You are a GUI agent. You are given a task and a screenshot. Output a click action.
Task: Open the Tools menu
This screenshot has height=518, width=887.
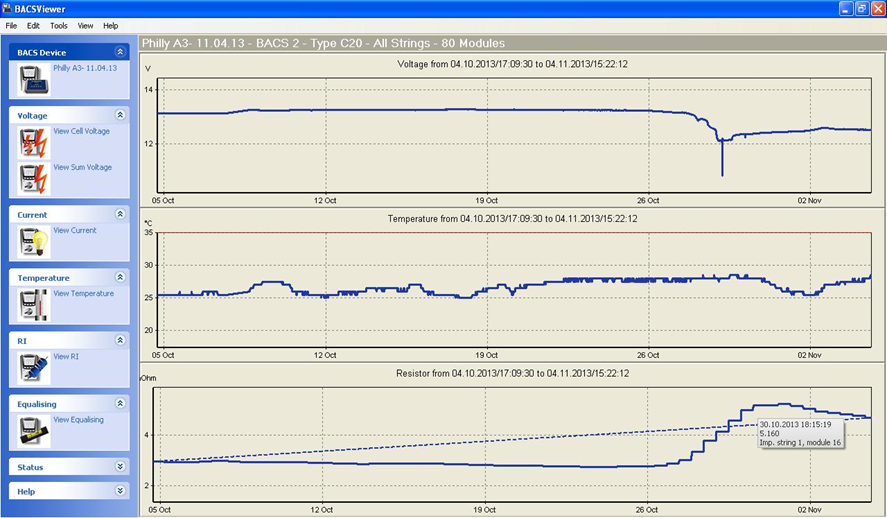tap(59, 25)
